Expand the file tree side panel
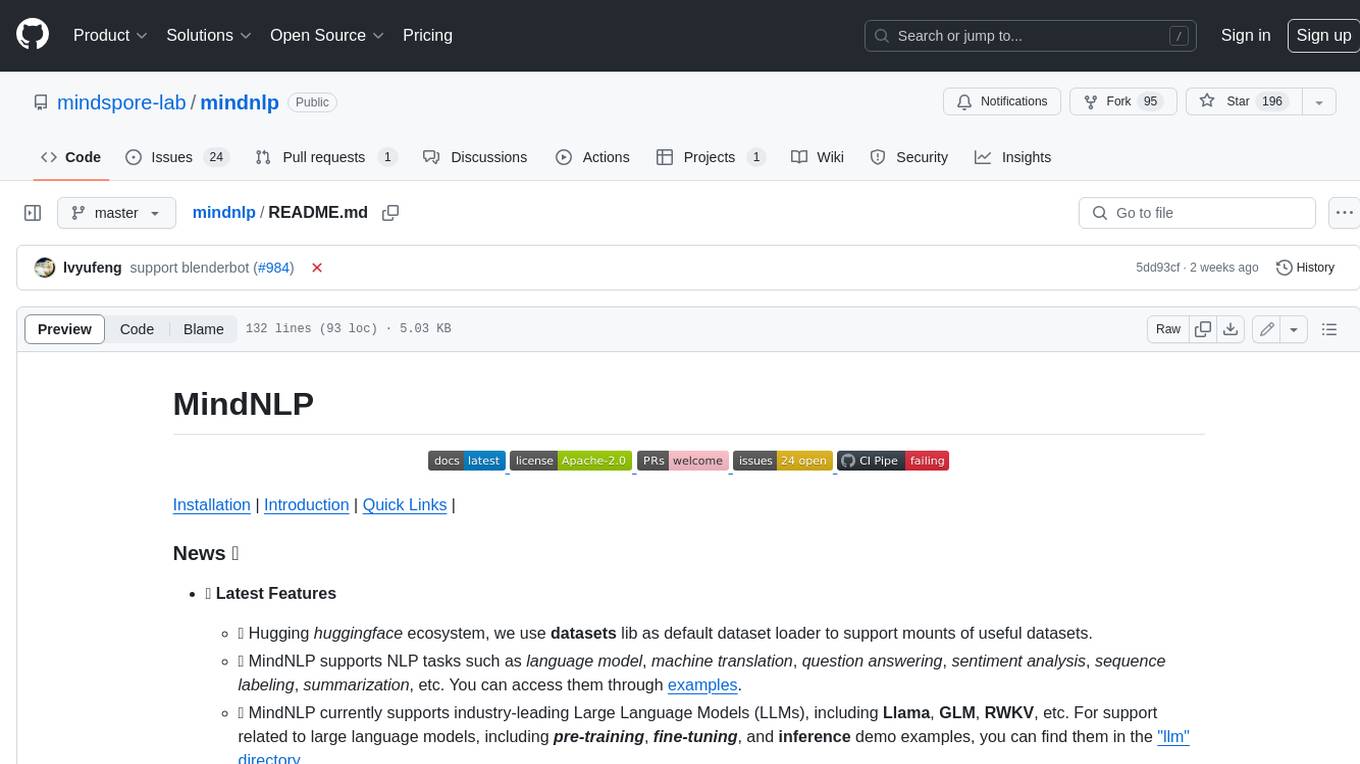 pyautogui.click(x=33, y=213)
